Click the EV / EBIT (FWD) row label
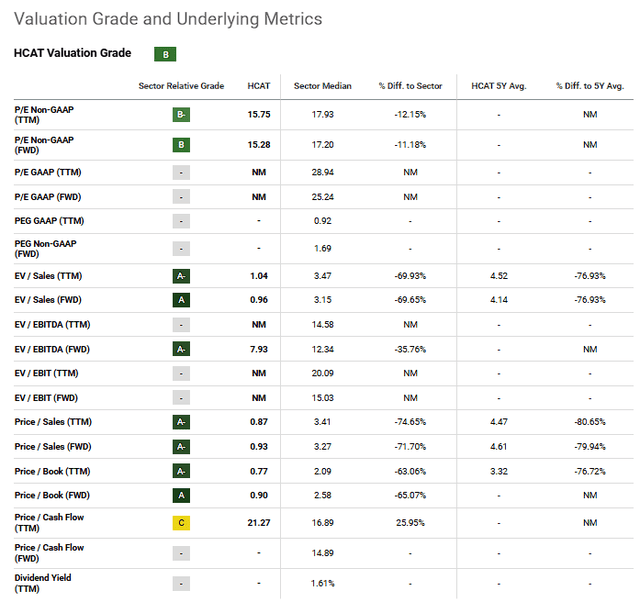The height and width of the screenshot is (613, 640). pyautogui.click(x=48, y=396)
